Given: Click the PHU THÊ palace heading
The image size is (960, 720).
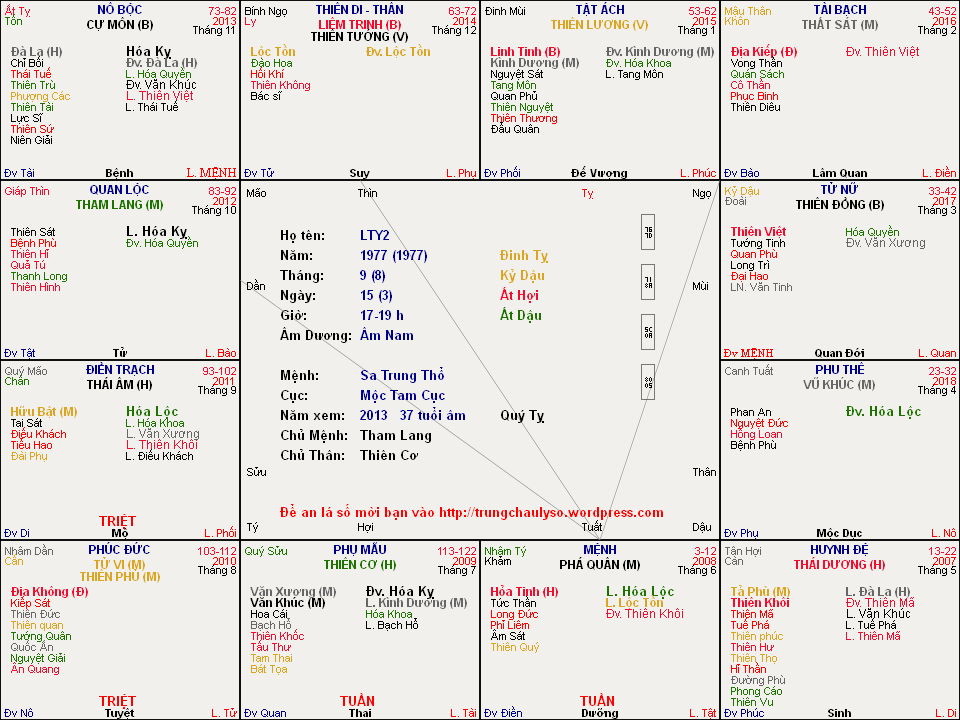Looking at the screenshot, I should pyautogui.click(x=839, y=370).
